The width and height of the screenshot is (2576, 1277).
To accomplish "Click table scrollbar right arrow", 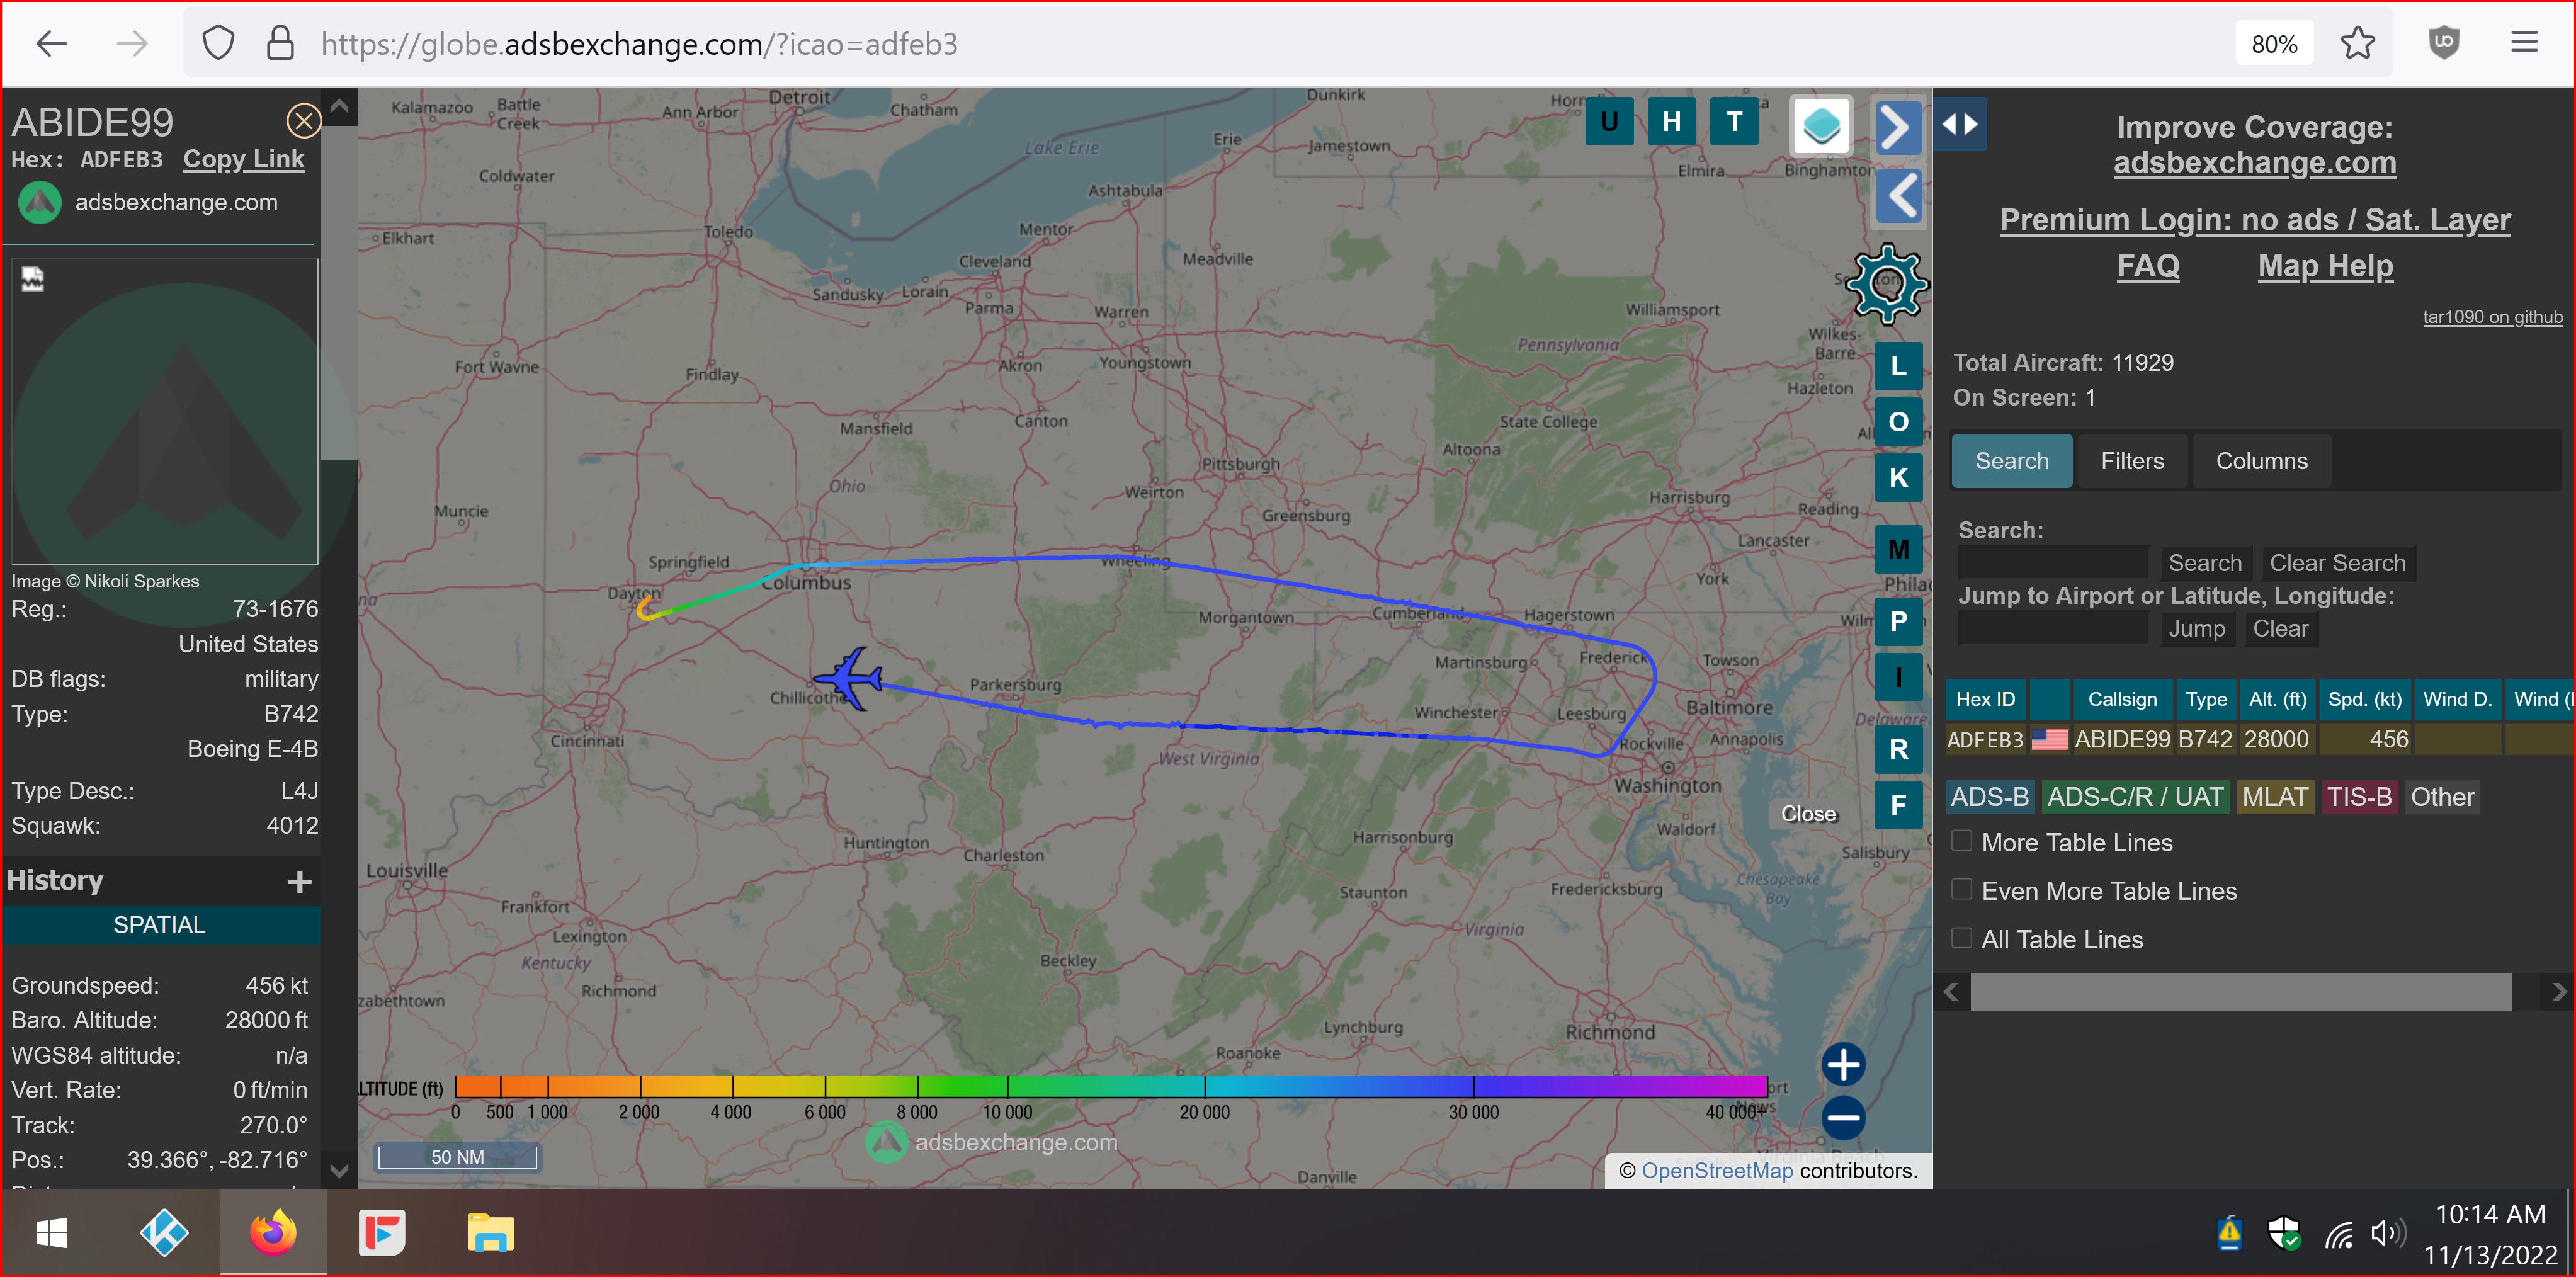I will [2558, 992].
